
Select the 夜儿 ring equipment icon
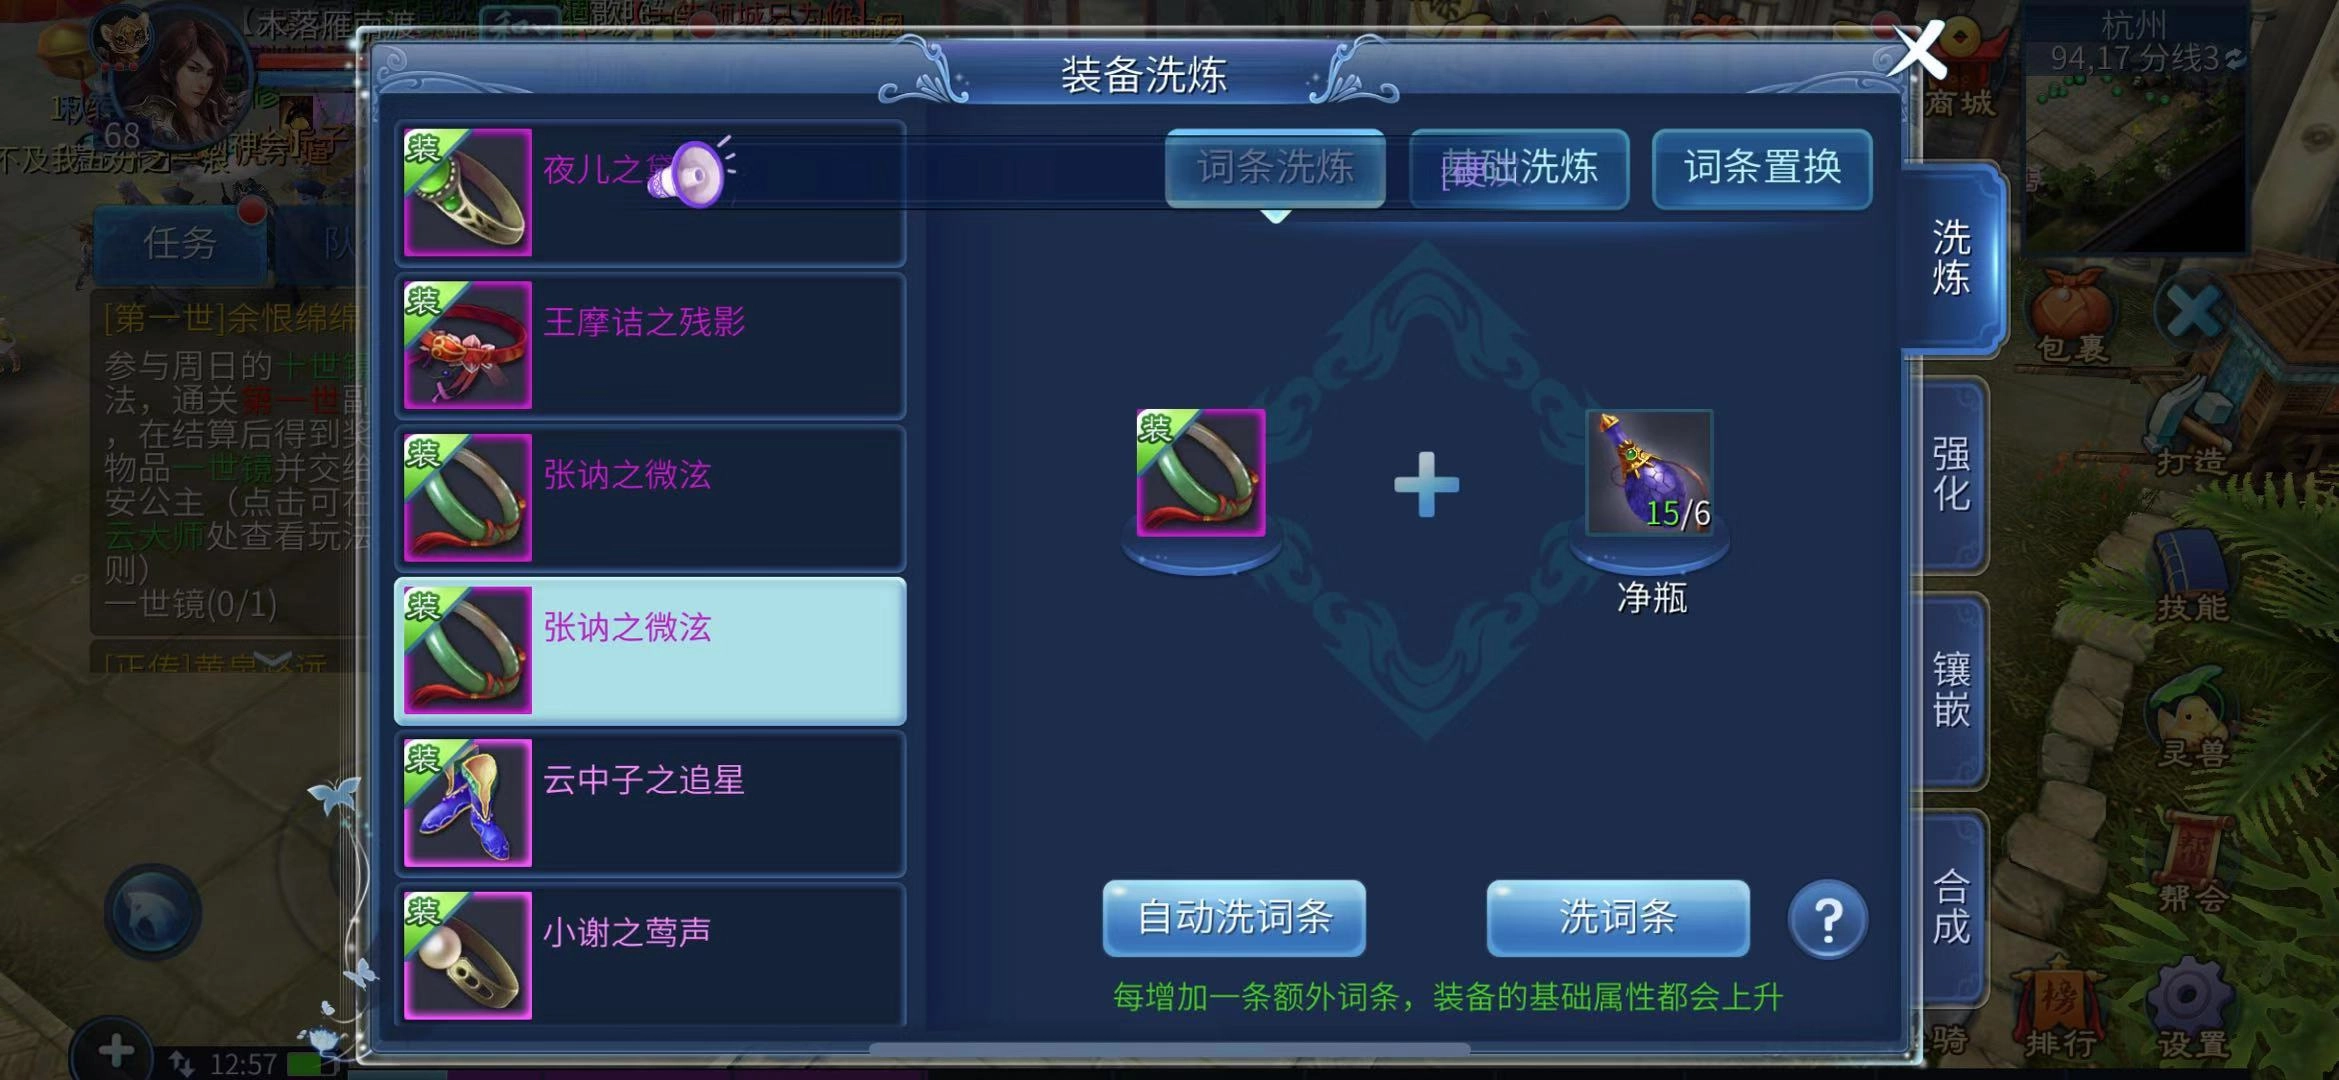[x=467, y=192]
